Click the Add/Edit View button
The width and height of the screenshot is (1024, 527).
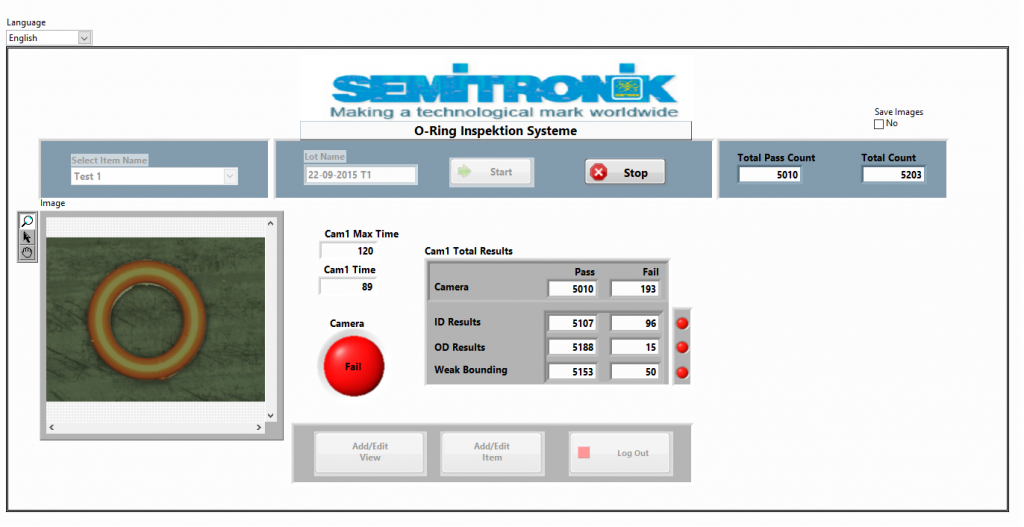[x=370, y=452]
